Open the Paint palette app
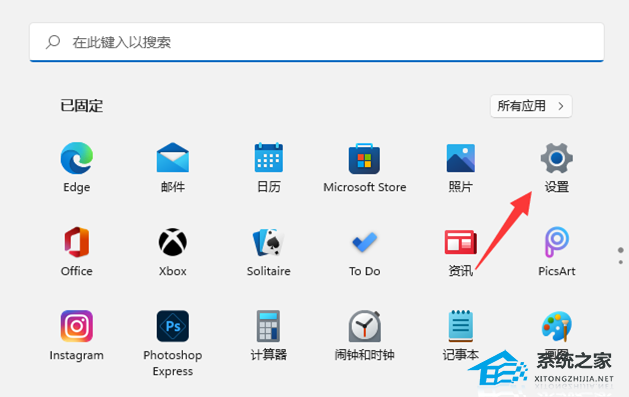 tap(557, 326)
